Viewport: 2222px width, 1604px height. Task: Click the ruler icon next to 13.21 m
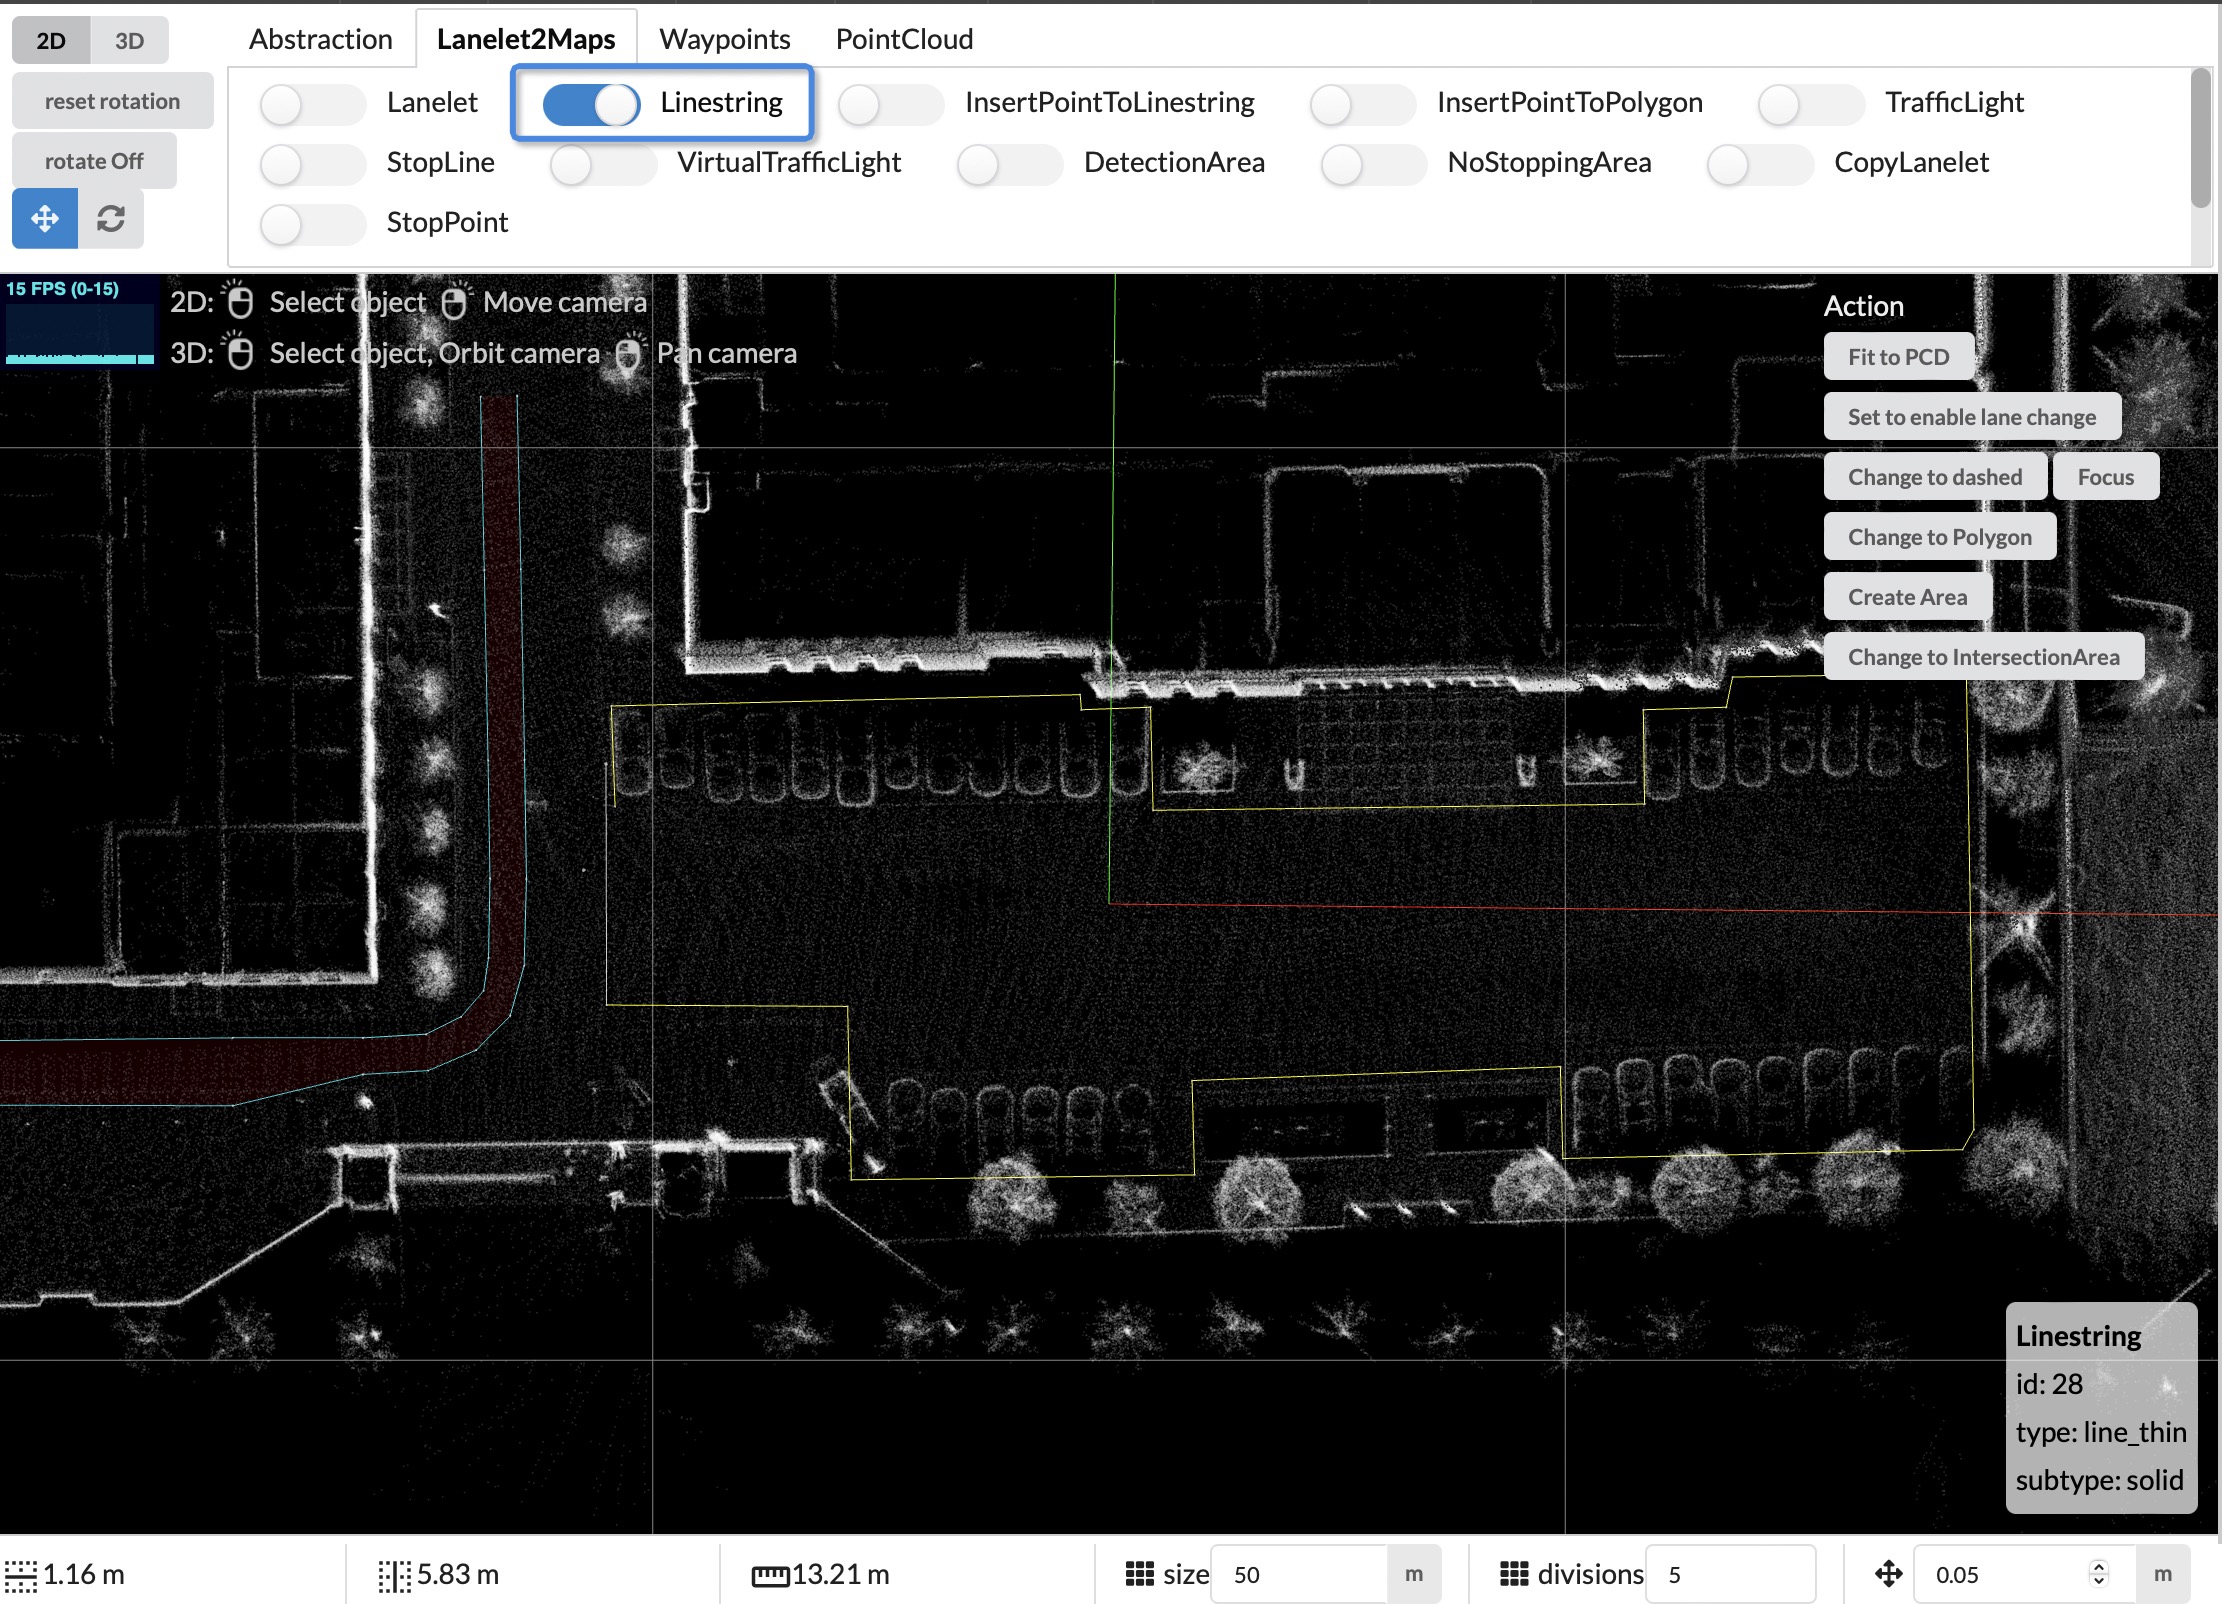pyautogui.click(x=770, y=1573)
